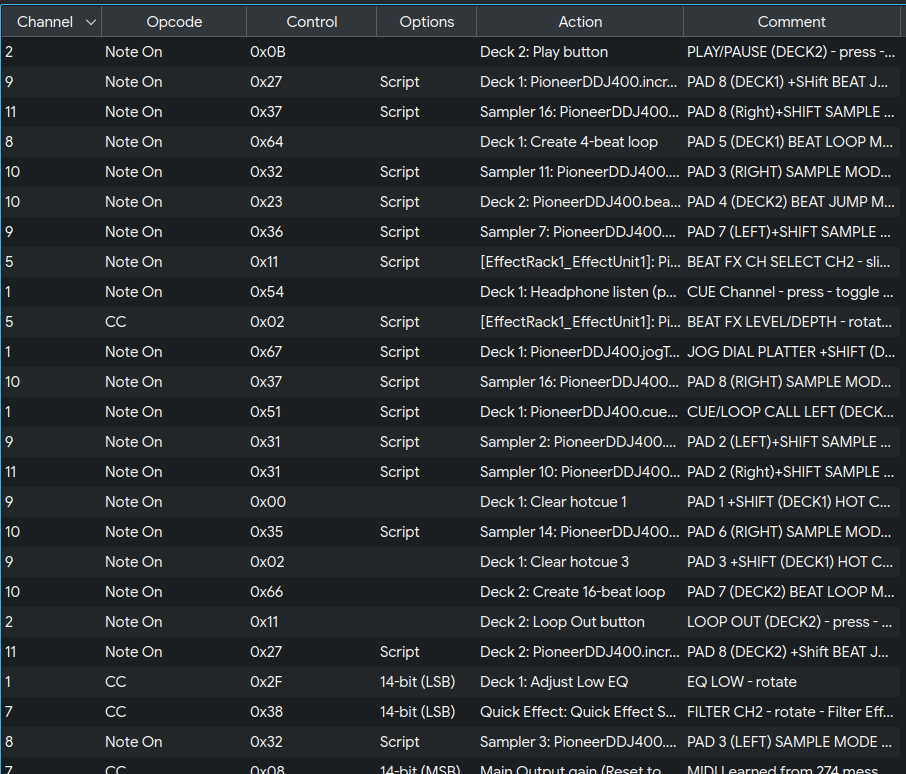Select the 'Sampler 7' action cell
This screenshot has height=774, width=906.
578,232
